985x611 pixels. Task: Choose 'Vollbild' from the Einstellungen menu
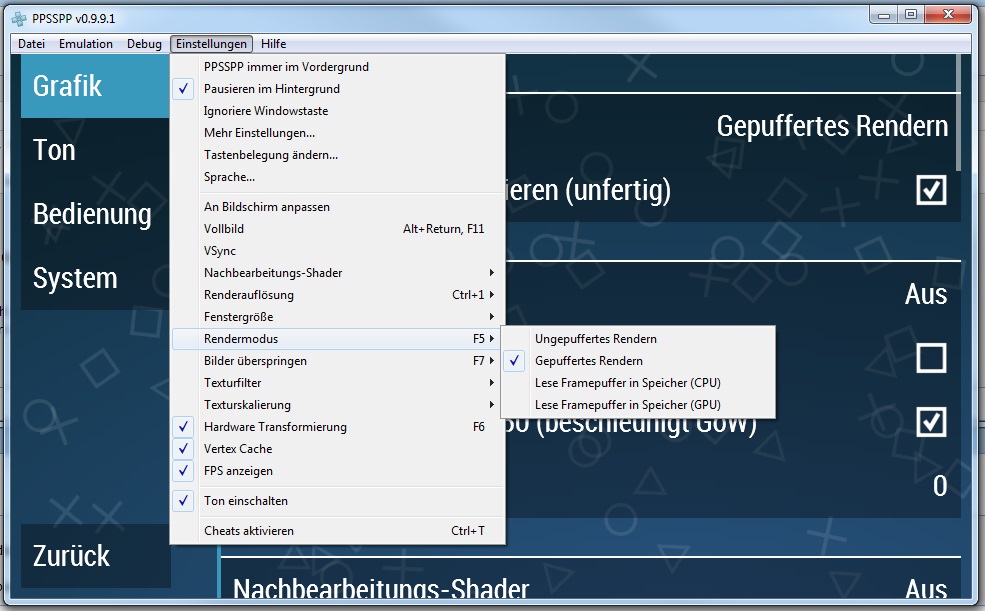pyautogui.click(x=224, y=229)
